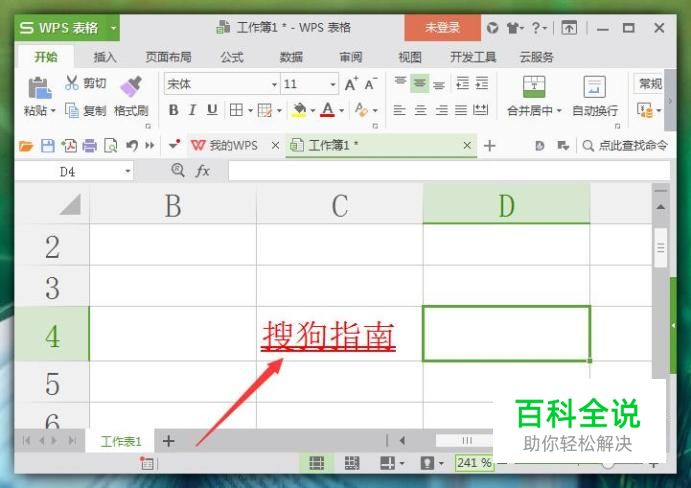Open the 常规 number format box
691x488 pixels.
click(x=650, y=84)
